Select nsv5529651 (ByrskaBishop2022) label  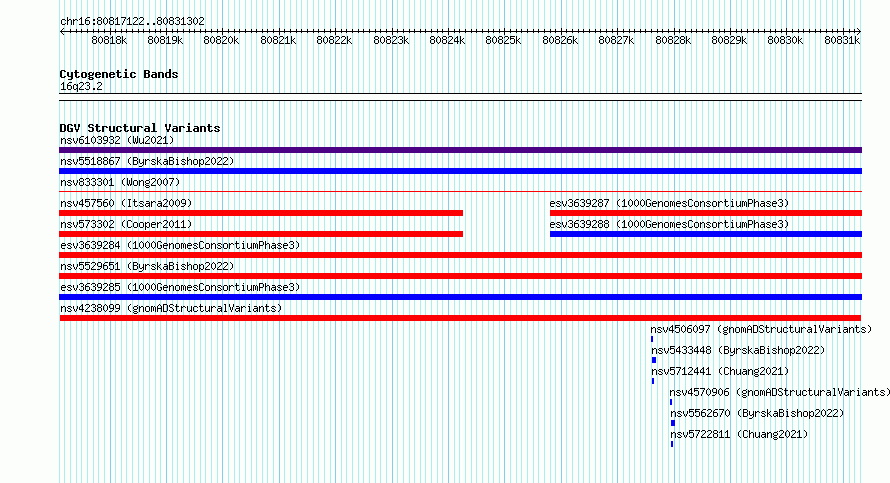point(147,266)
